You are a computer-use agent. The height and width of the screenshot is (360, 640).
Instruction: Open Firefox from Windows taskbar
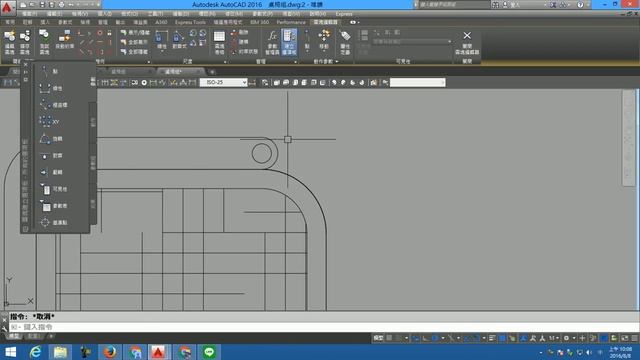tap(110, 352)
